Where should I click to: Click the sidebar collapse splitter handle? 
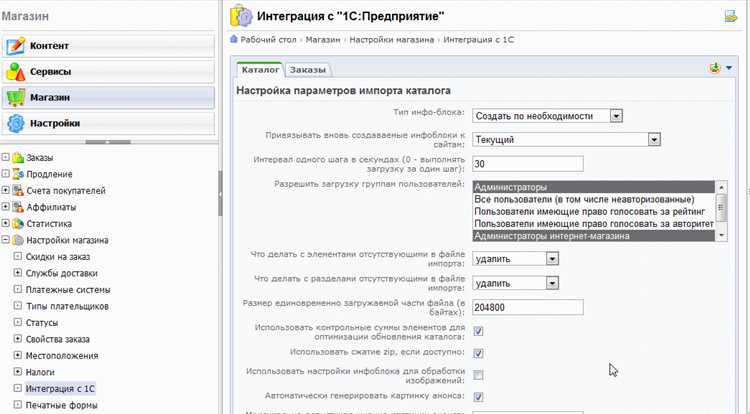point(221,193)
